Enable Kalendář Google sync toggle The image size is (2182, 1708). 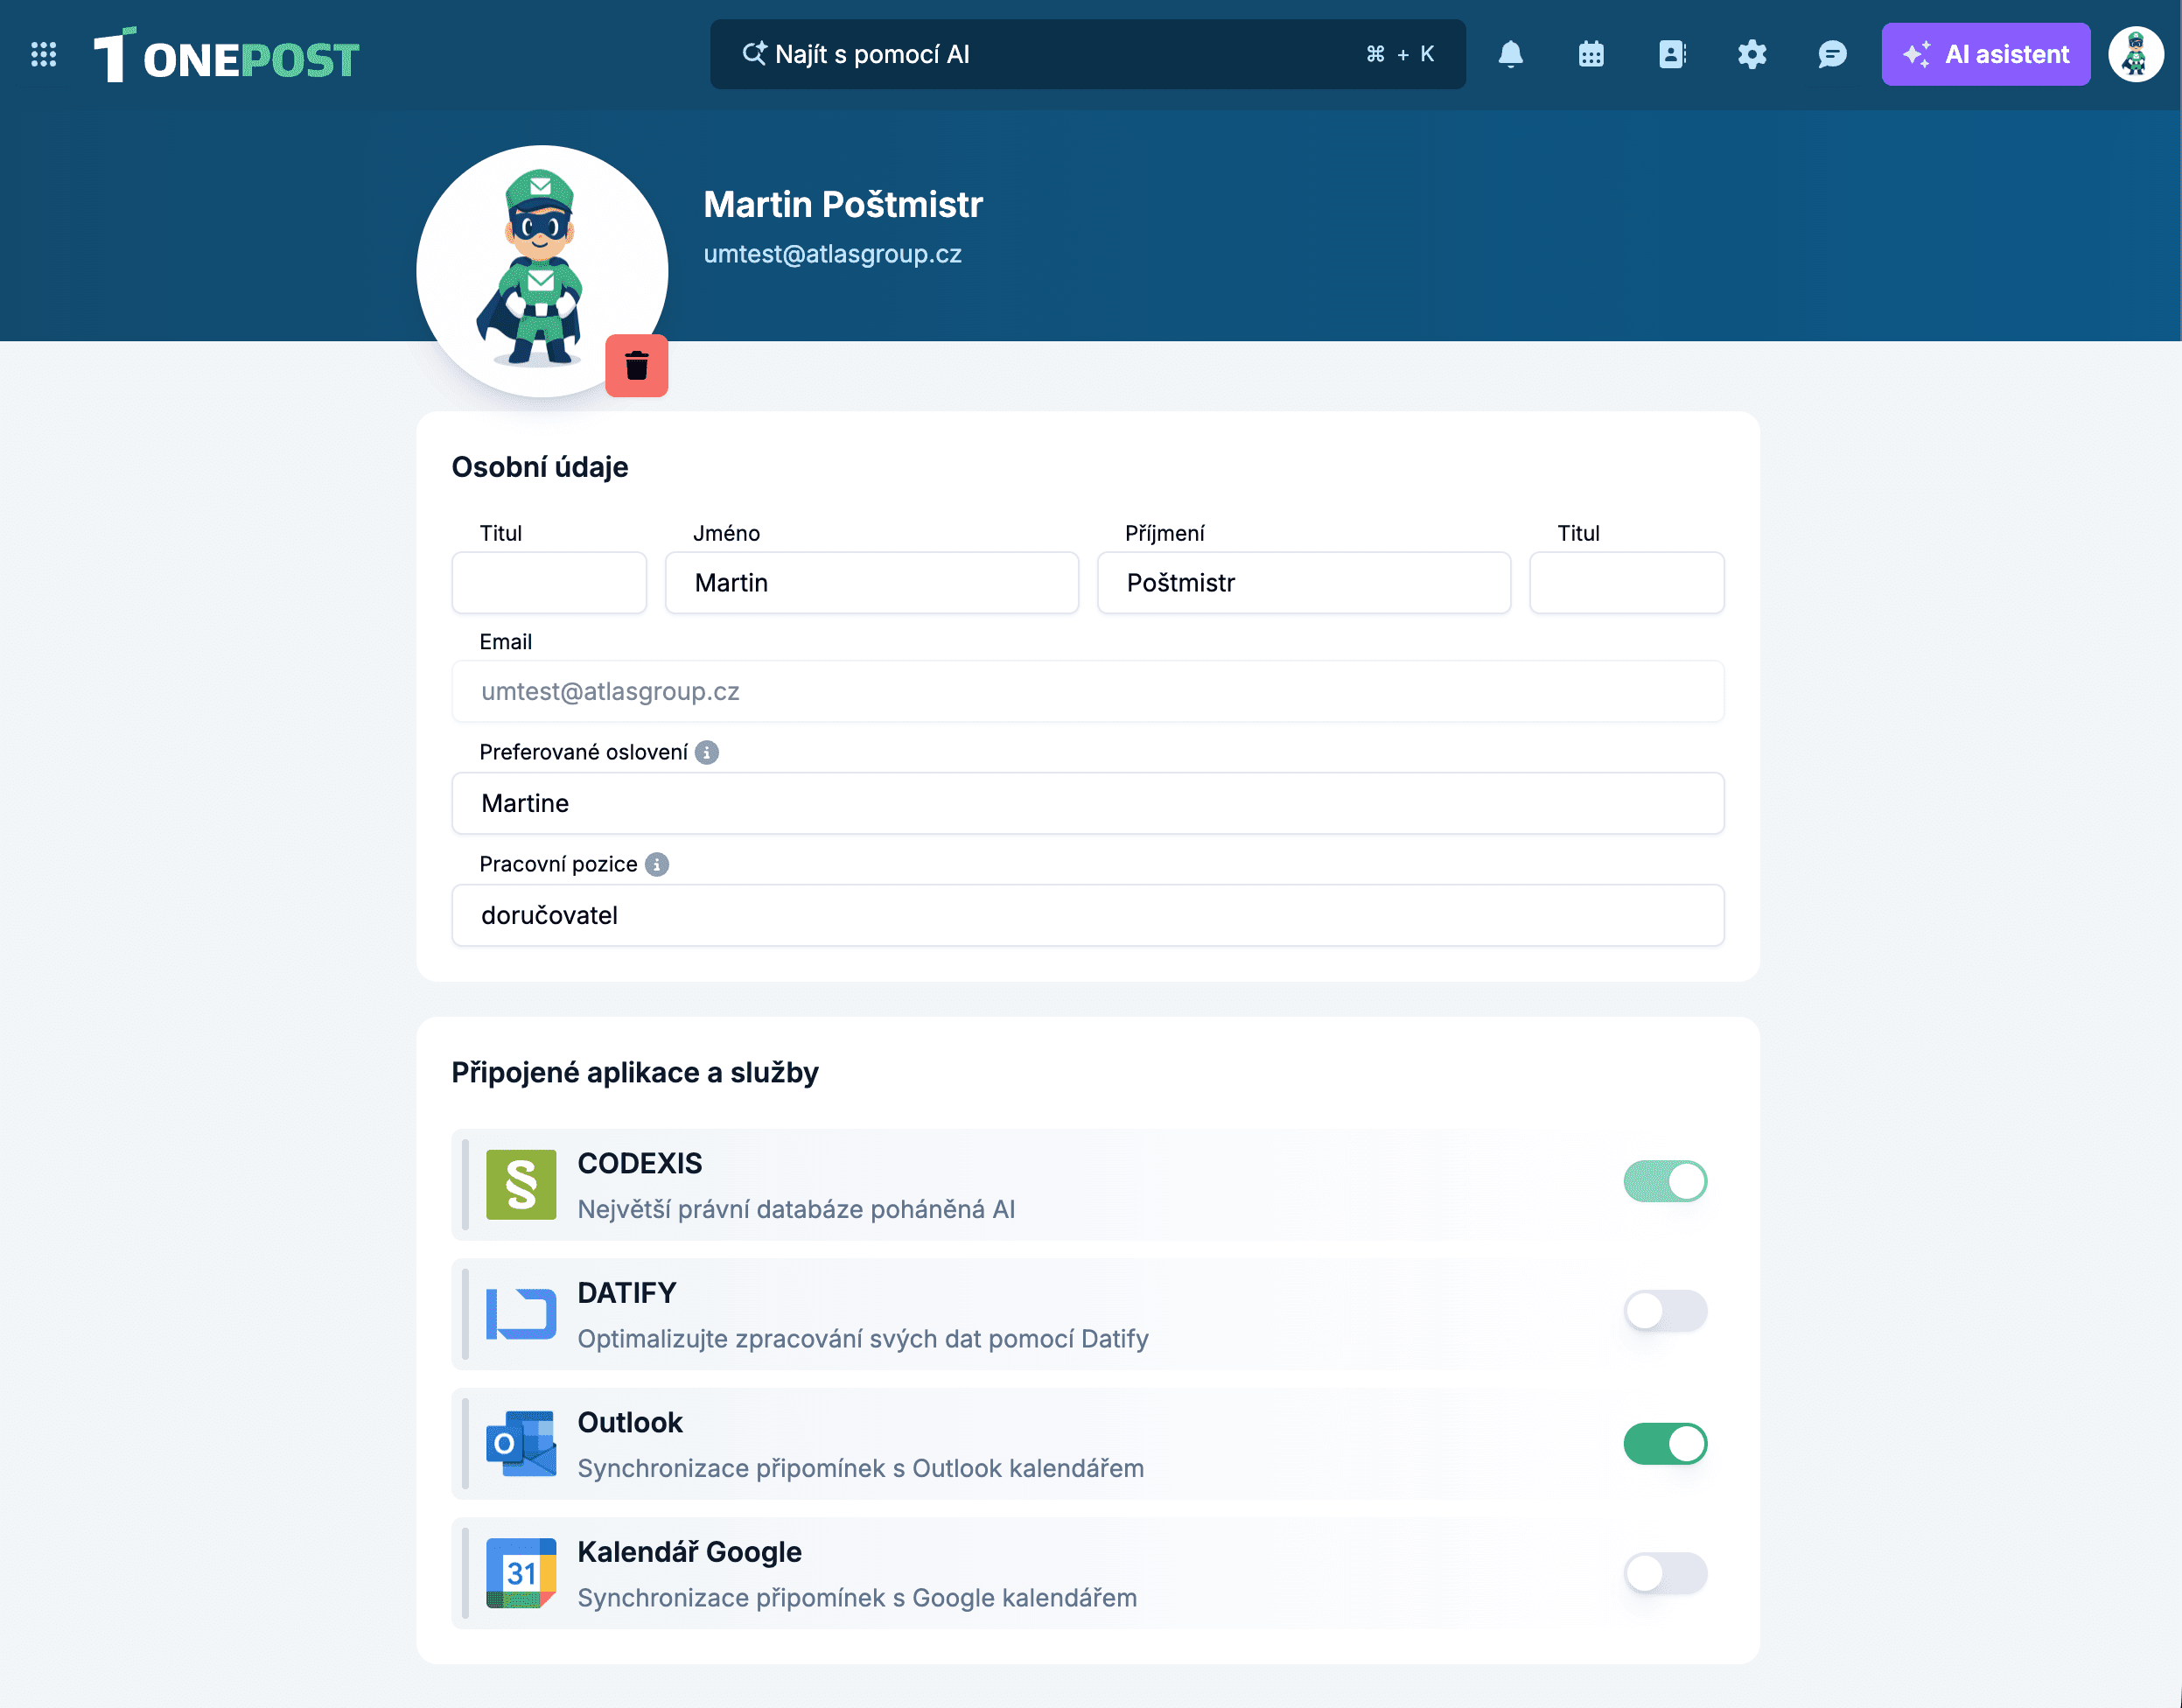click(x=1665, y=1573)
